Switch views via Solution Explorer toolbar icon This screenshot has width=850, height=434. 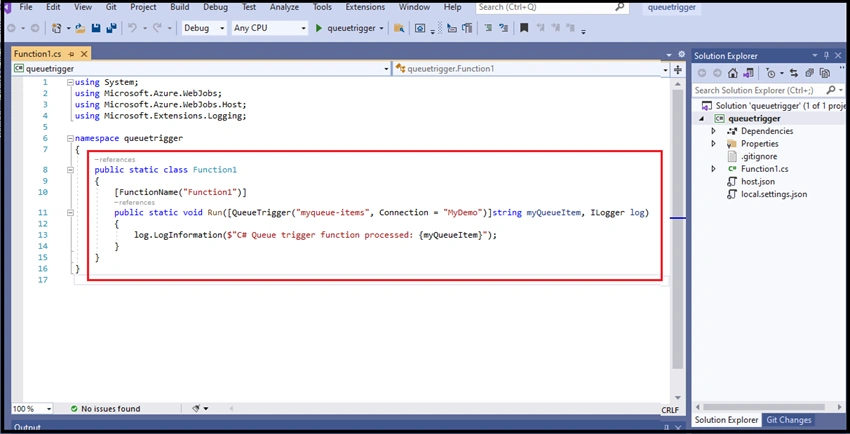pyautogui.click(x=749, y=73)
